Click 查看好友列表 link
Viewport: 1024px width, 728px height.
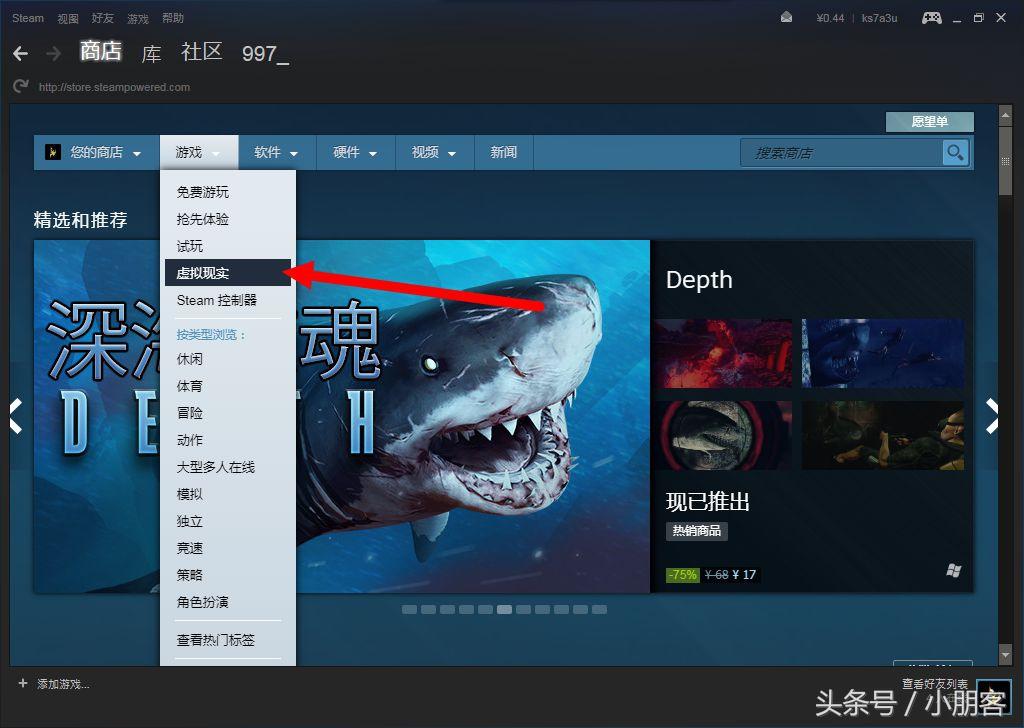point(935,684)
